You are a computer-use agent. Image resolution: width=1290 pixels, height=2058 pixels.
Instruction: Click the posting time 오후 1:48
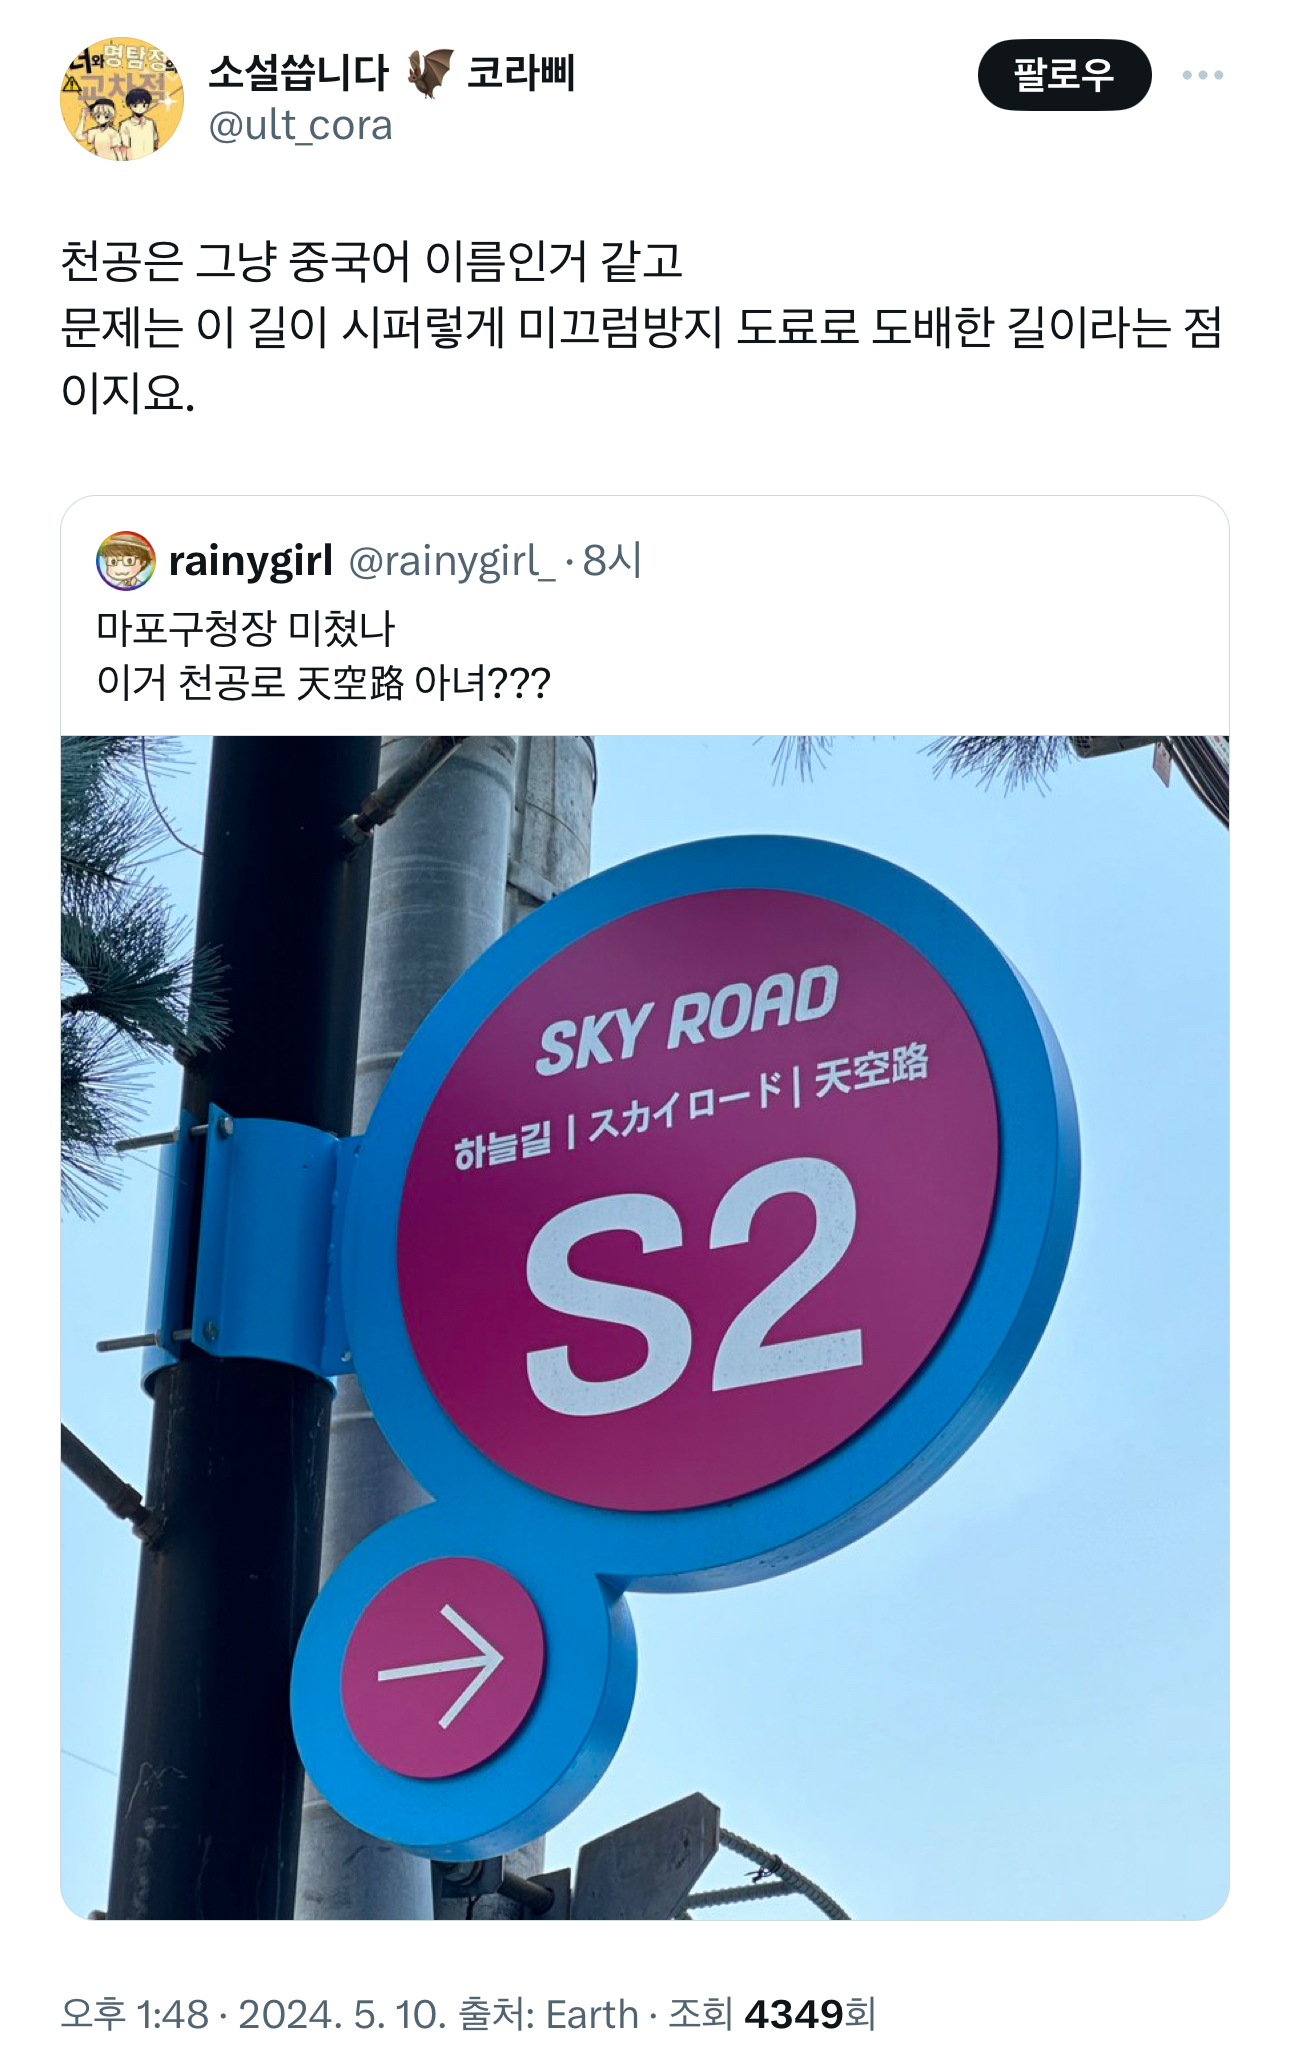click(135, 2014)
